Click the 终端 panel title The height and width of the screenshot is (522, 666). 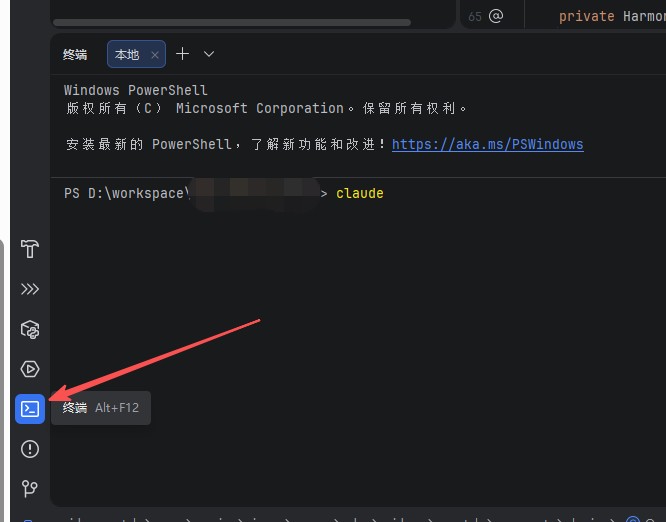click(x=75, y=54)
